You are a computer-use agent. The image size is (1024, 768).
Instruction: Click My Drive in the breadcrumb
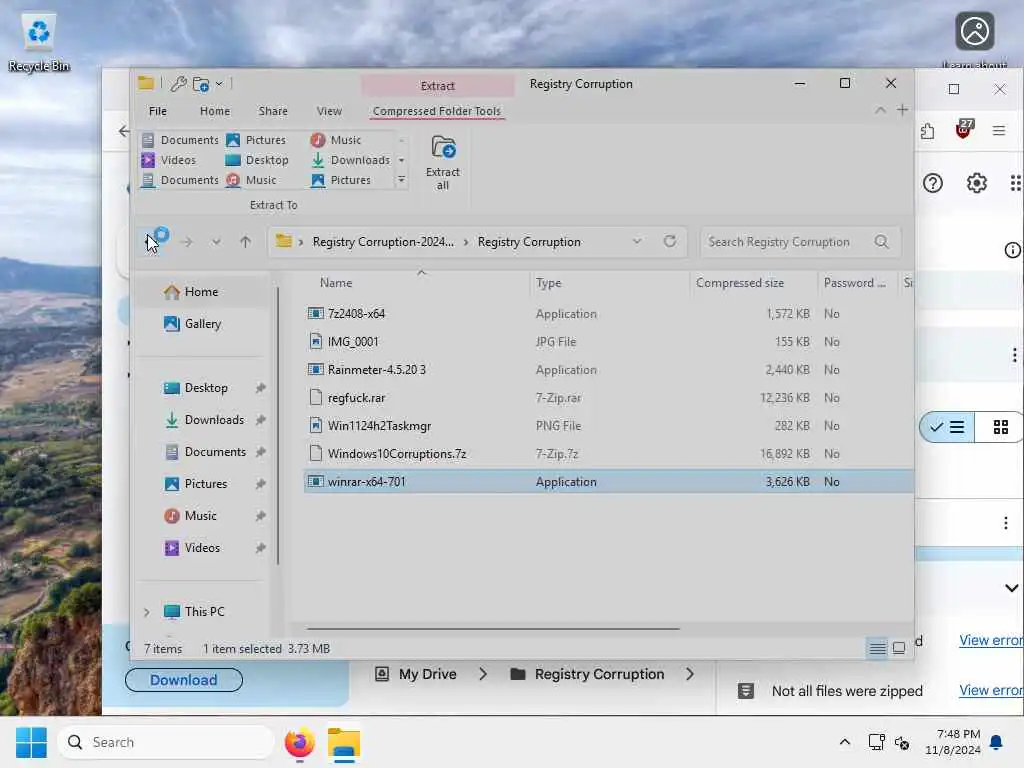pos(428,674)
